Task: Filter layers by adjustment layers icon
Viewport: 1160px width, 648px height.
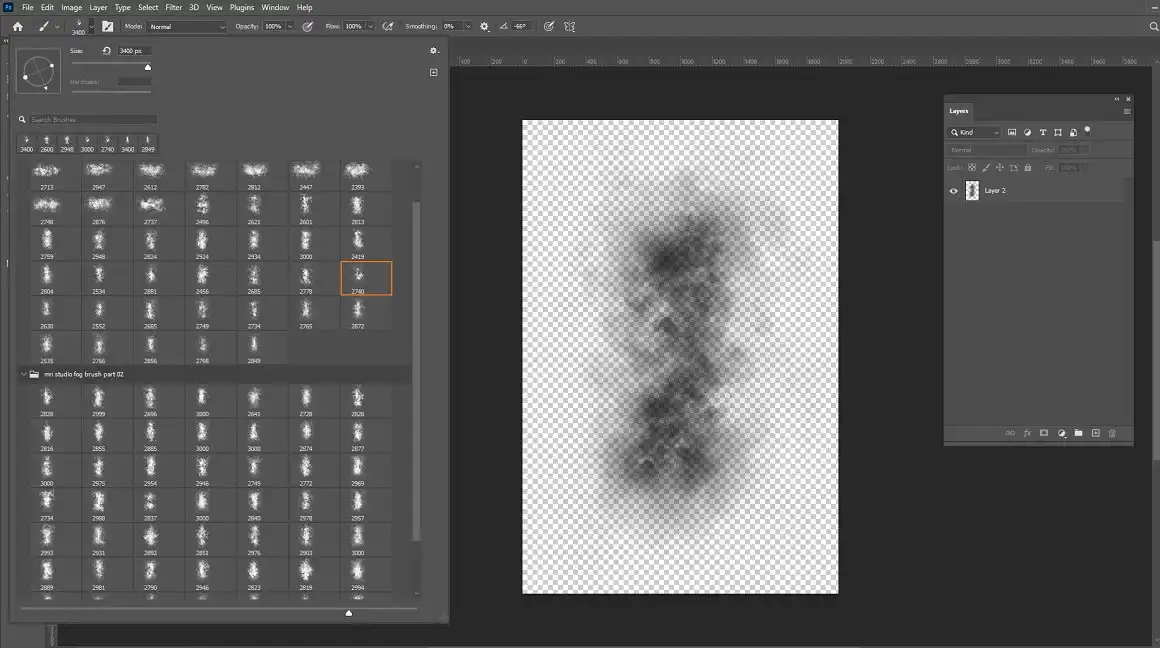Action: [1028, 132]
